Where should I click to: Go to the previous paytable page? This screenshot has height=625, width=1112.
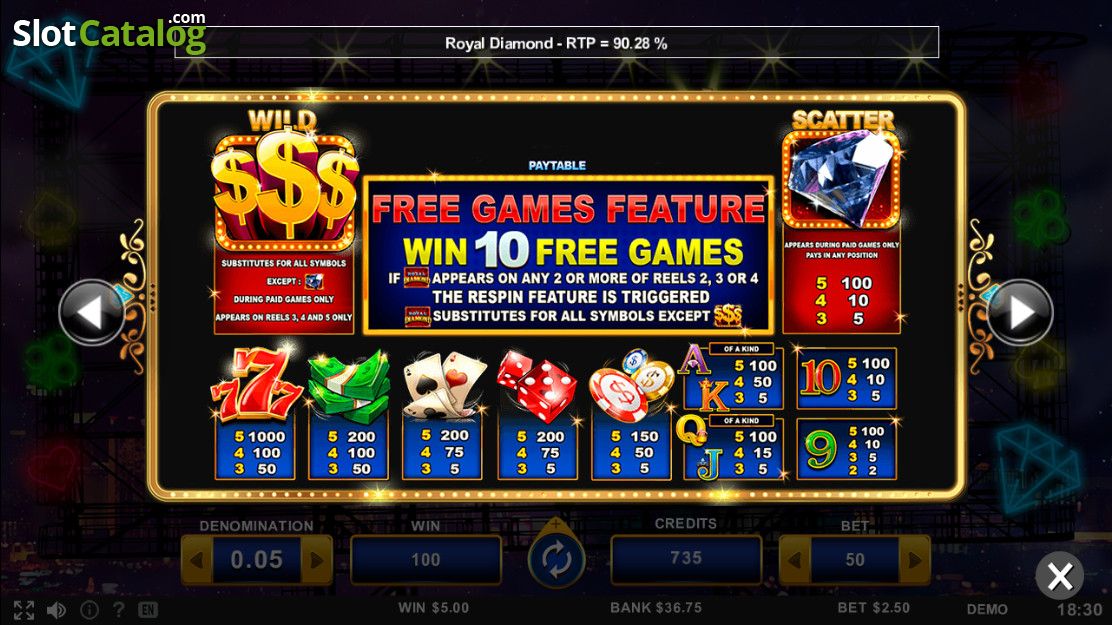pyautogui.click(x=91, y=313)
